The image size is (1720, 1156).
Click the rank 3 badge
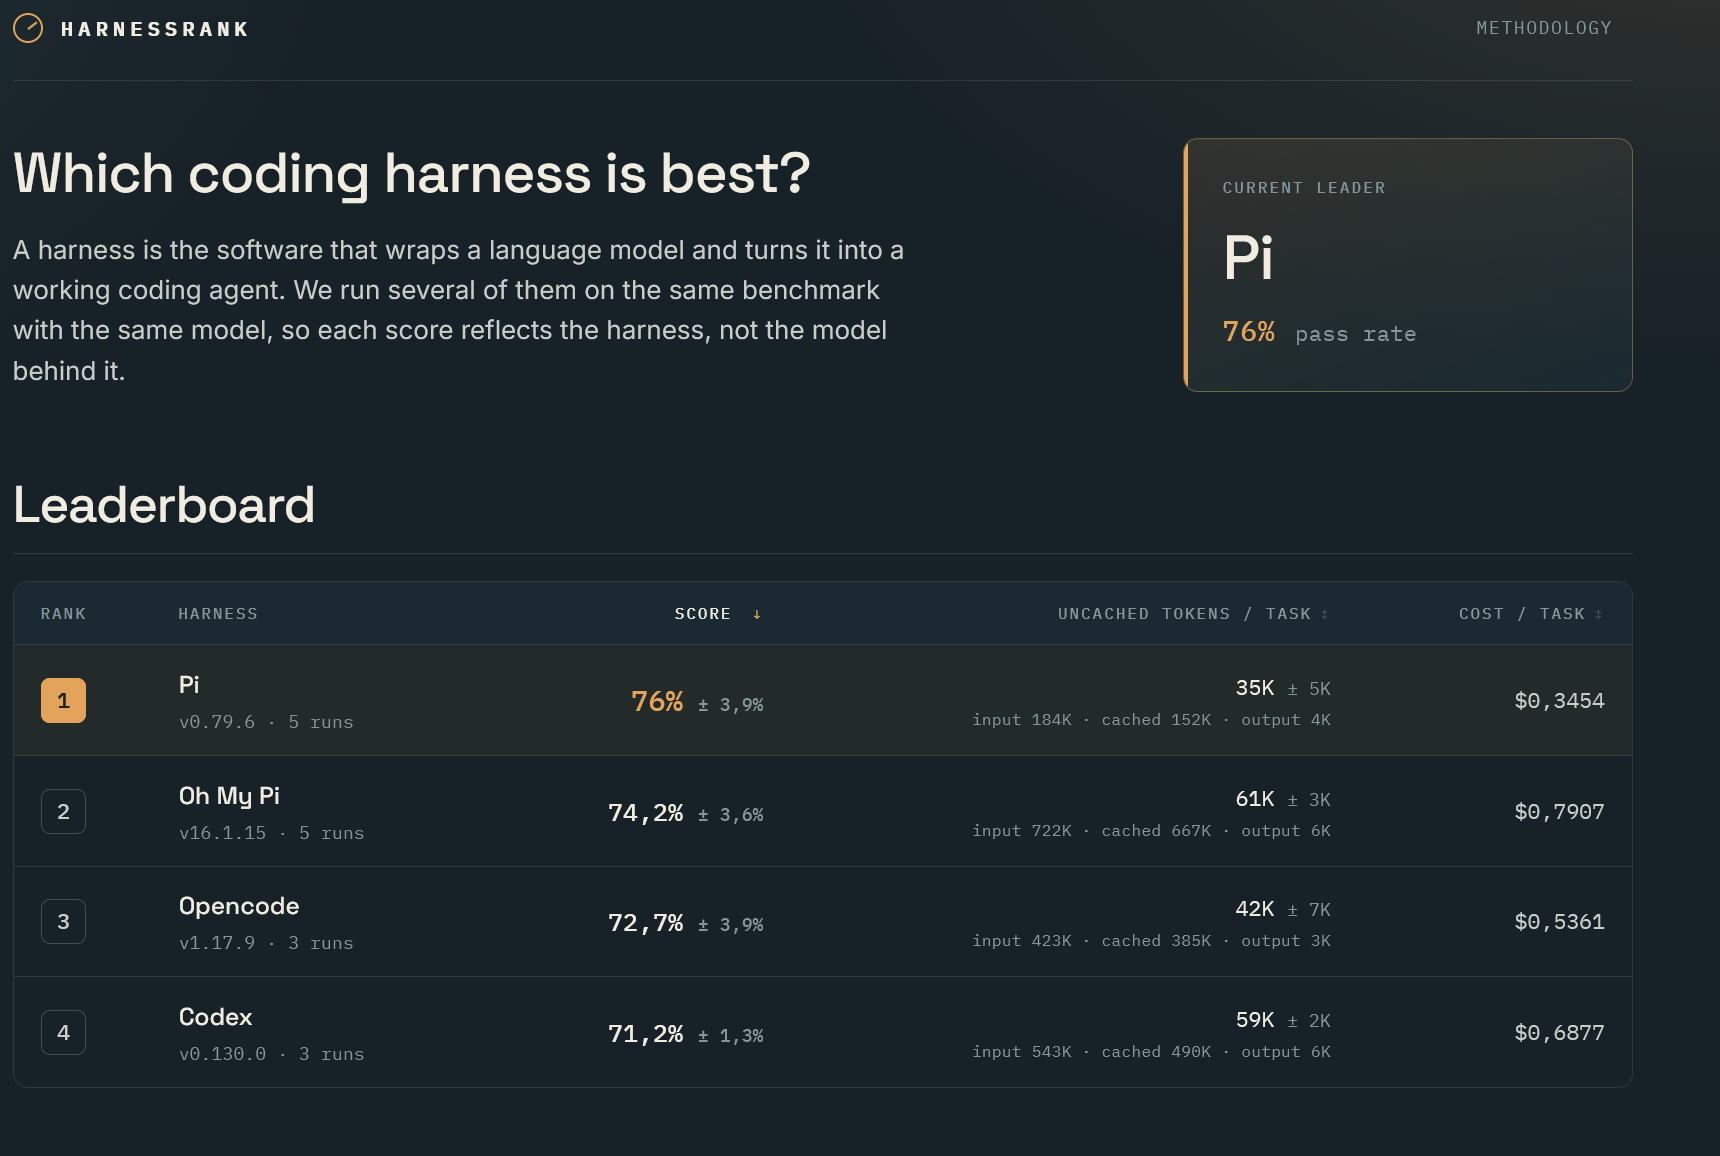[63, 921]
